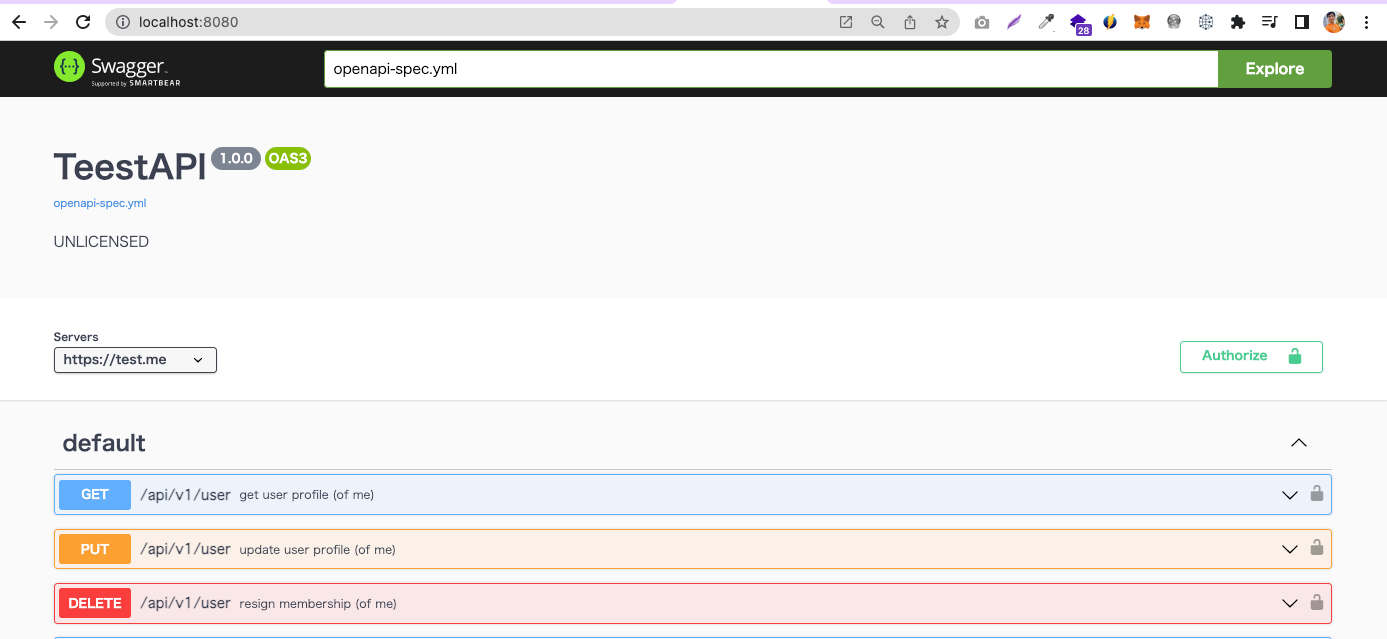This screenshot has height=639, width=1387.
Task: Expand the GET /api/v1/user operation arrow
Action: (1290, 495)
